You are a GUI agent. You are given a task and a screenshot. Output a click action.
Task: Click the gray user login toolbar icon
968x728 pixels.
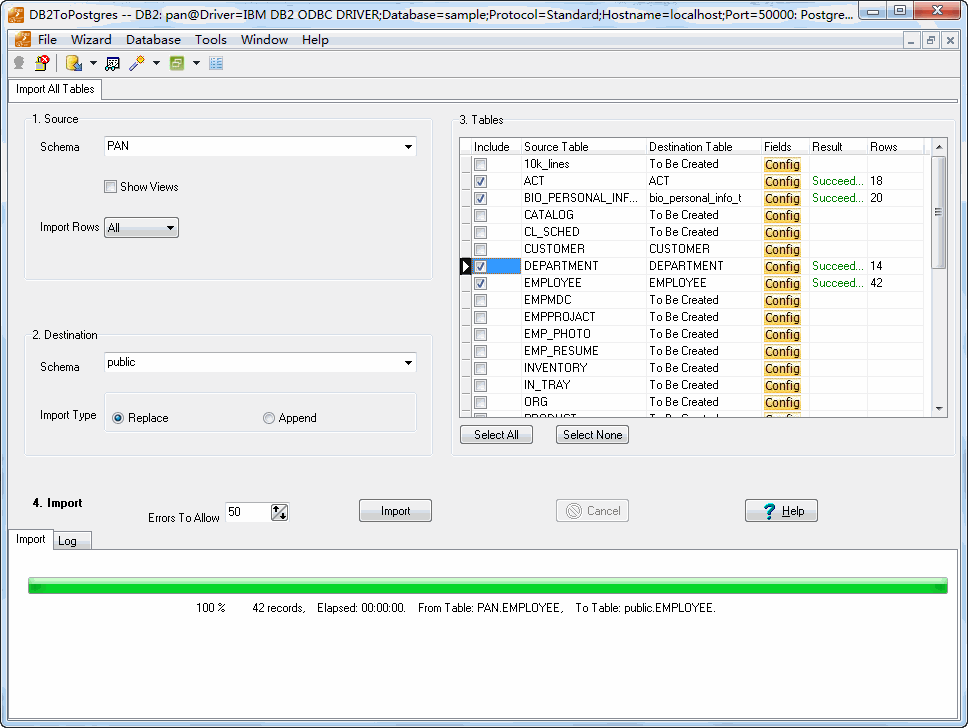coord(19,63)
